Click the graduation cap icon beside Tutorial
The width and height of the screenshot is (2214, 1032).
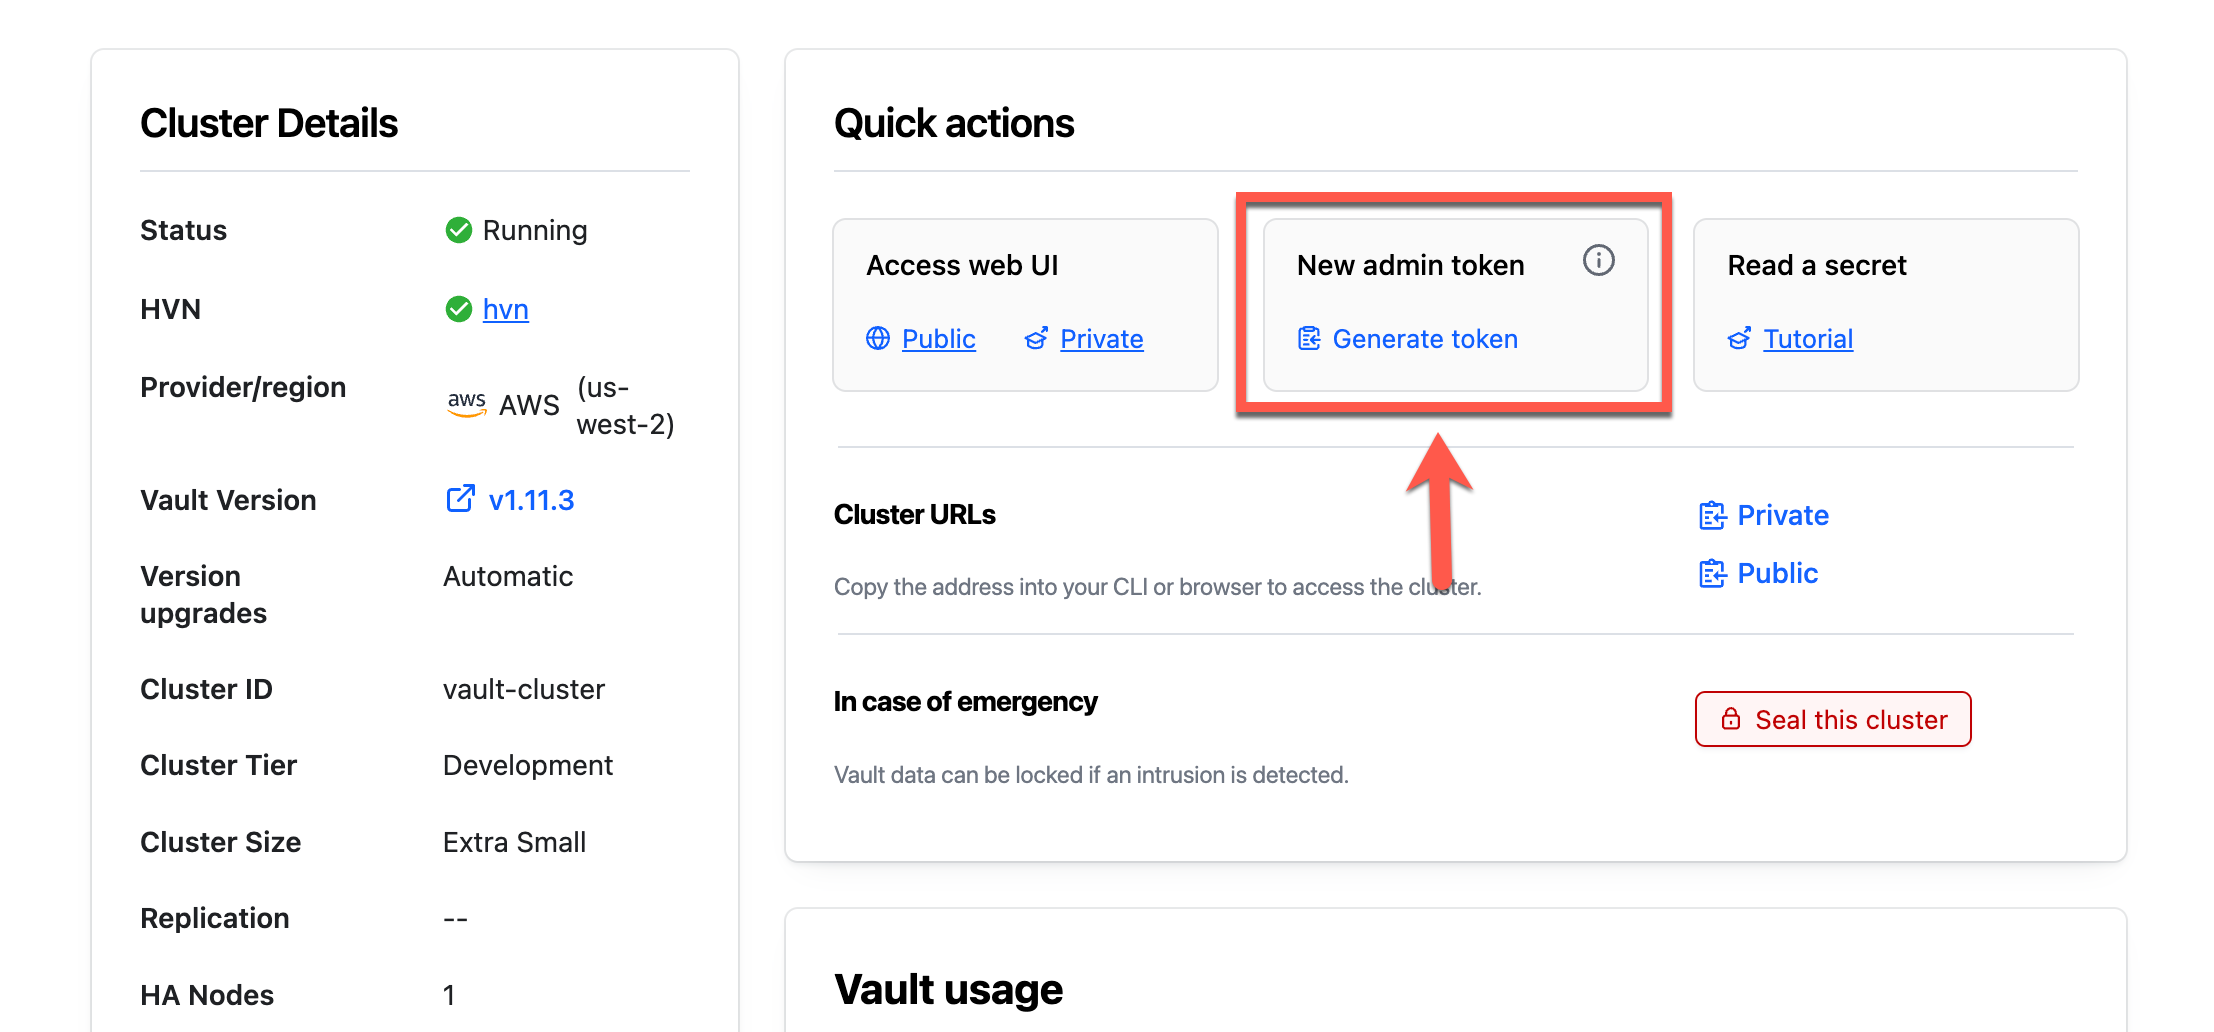coord(1740,339)
